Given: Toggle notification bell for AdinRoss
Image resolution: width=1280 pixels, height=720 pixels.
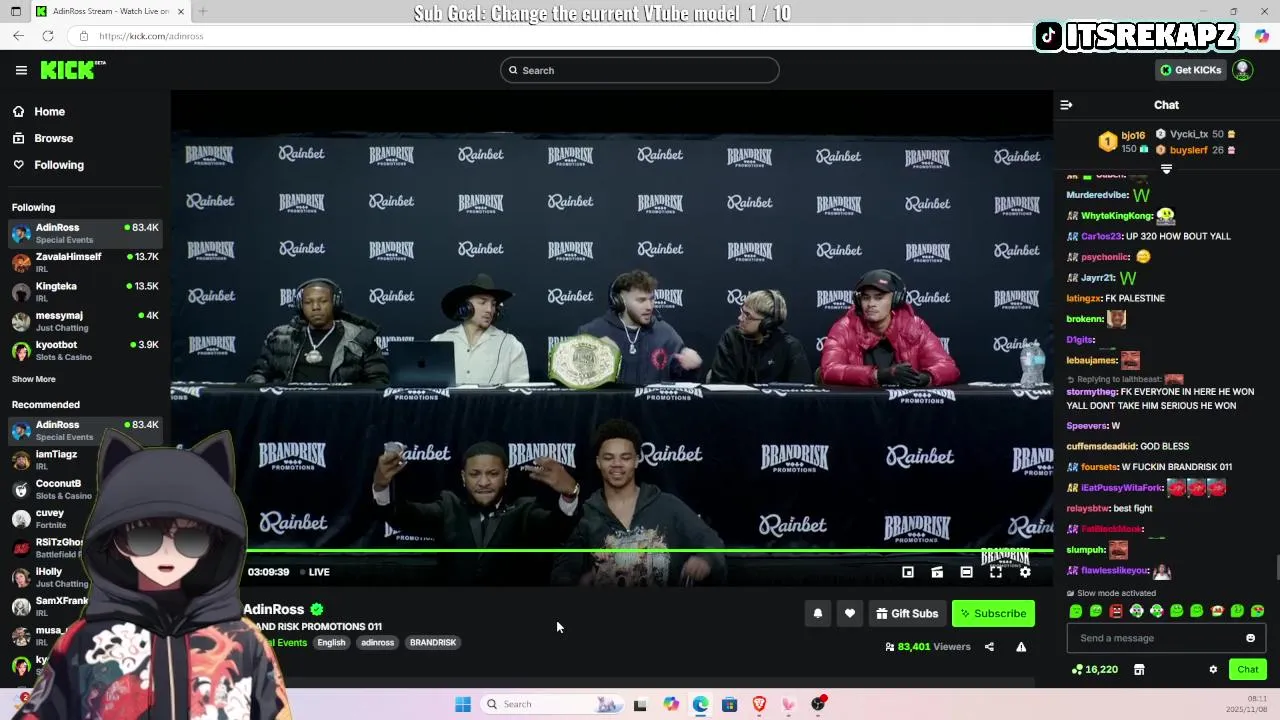Looking at the screenshot, I should (x=818, y=614).
